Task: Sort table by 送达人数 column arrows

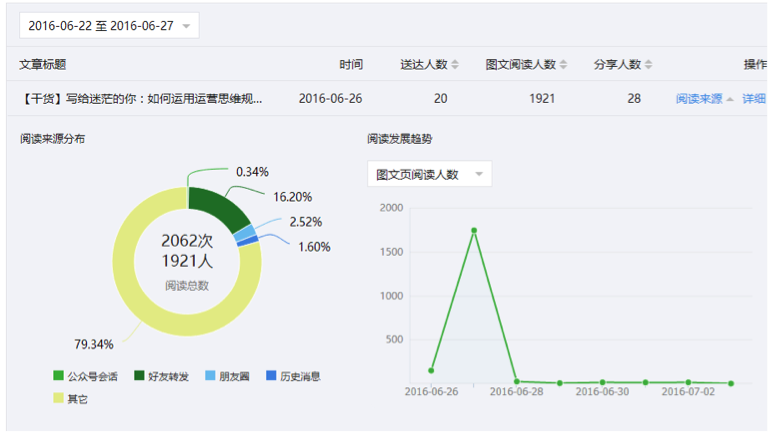Action: (455, 64)
